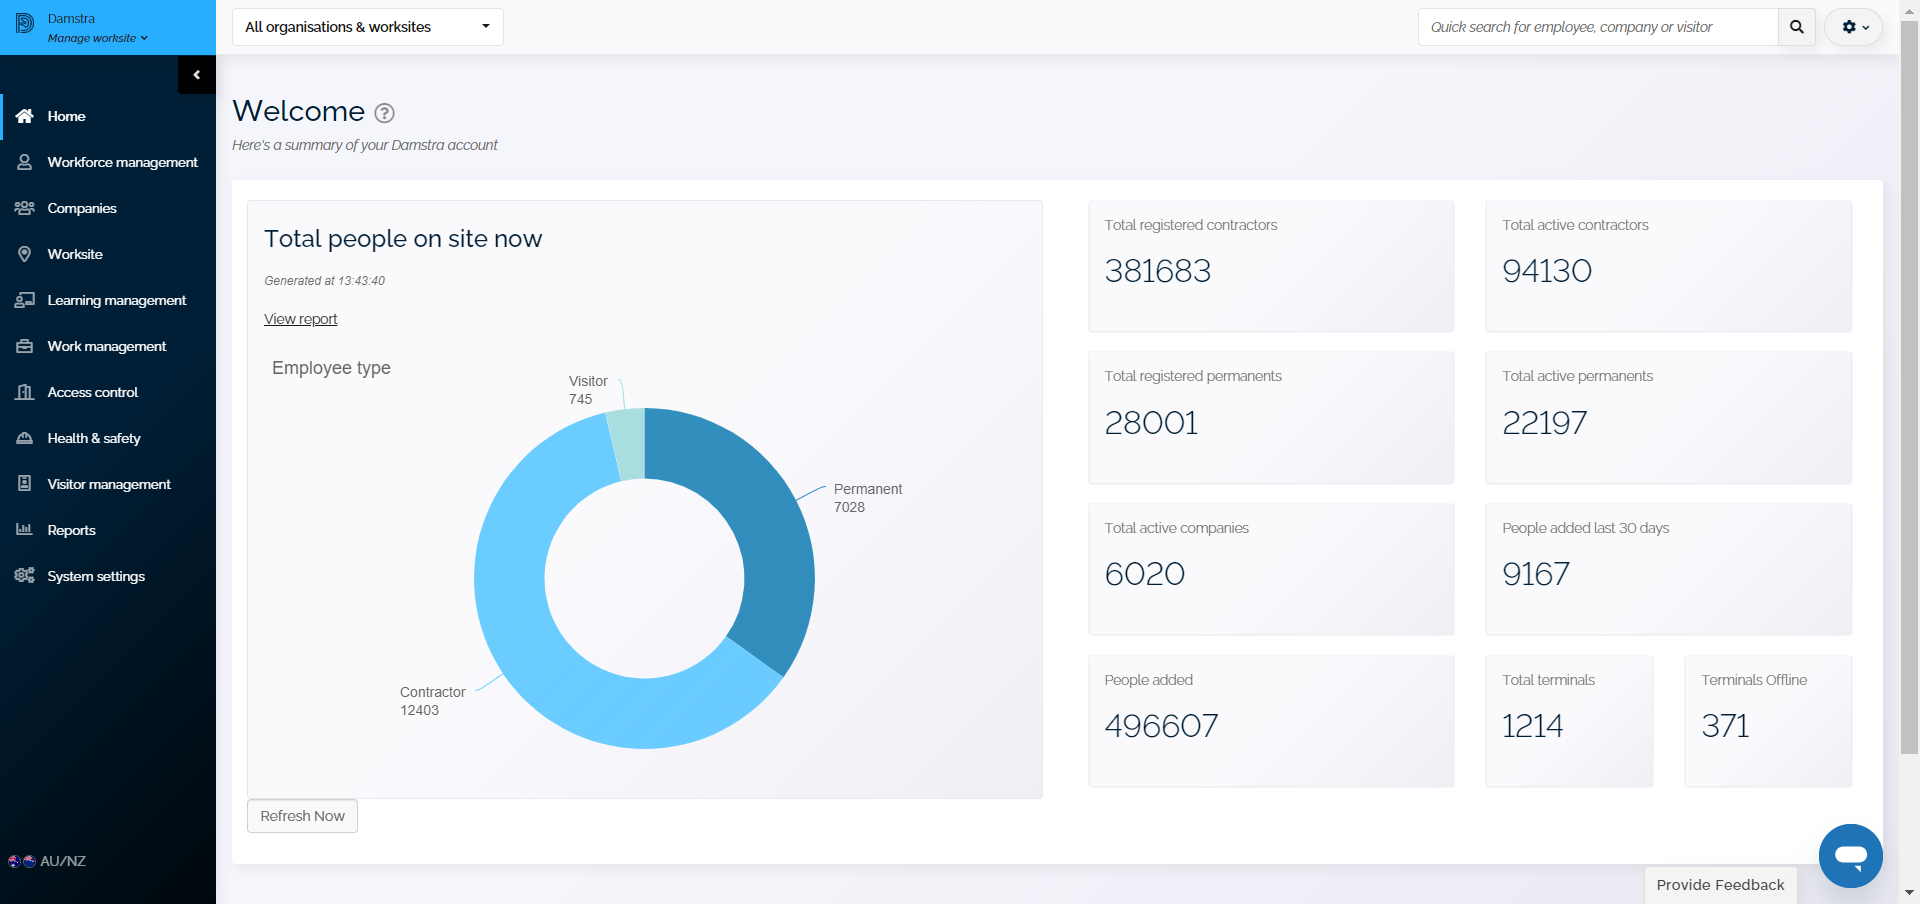Expand the All organisations & worksites dropdown
The image size is (1920, 904).
point(368,27)
